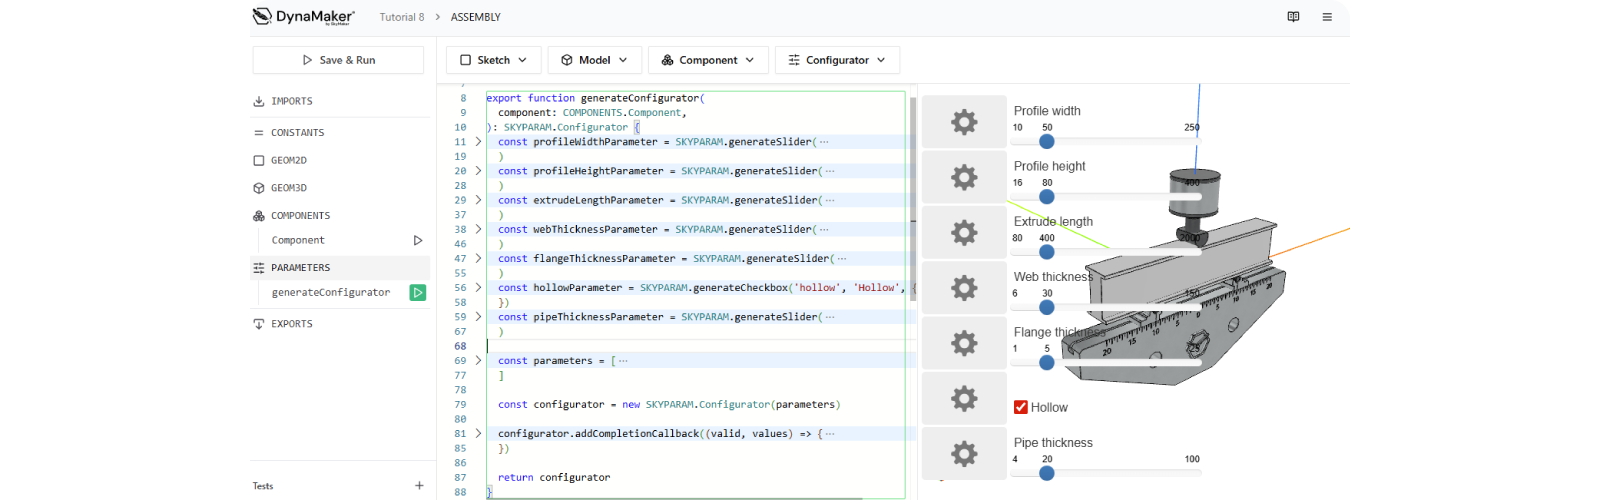Click the play icon beside Component
1600x500 pixels.
[x=418, y=240]
